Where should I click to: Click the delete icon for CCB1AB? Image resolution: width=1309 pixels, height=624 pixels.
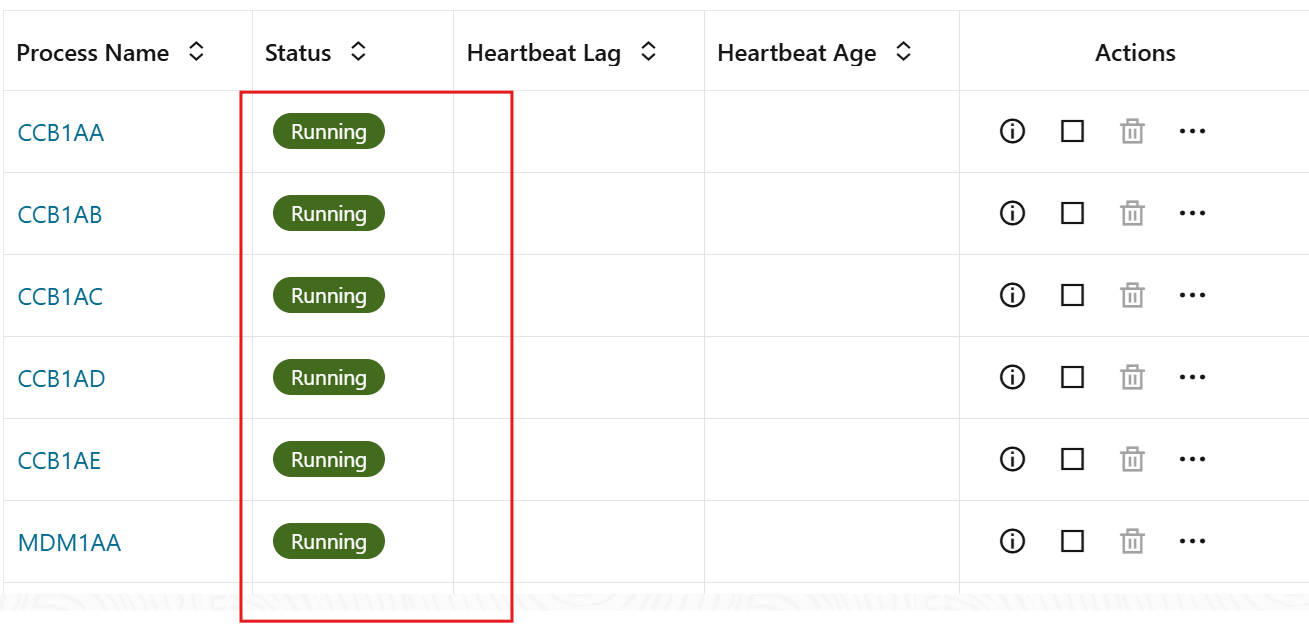point(1131,213)
